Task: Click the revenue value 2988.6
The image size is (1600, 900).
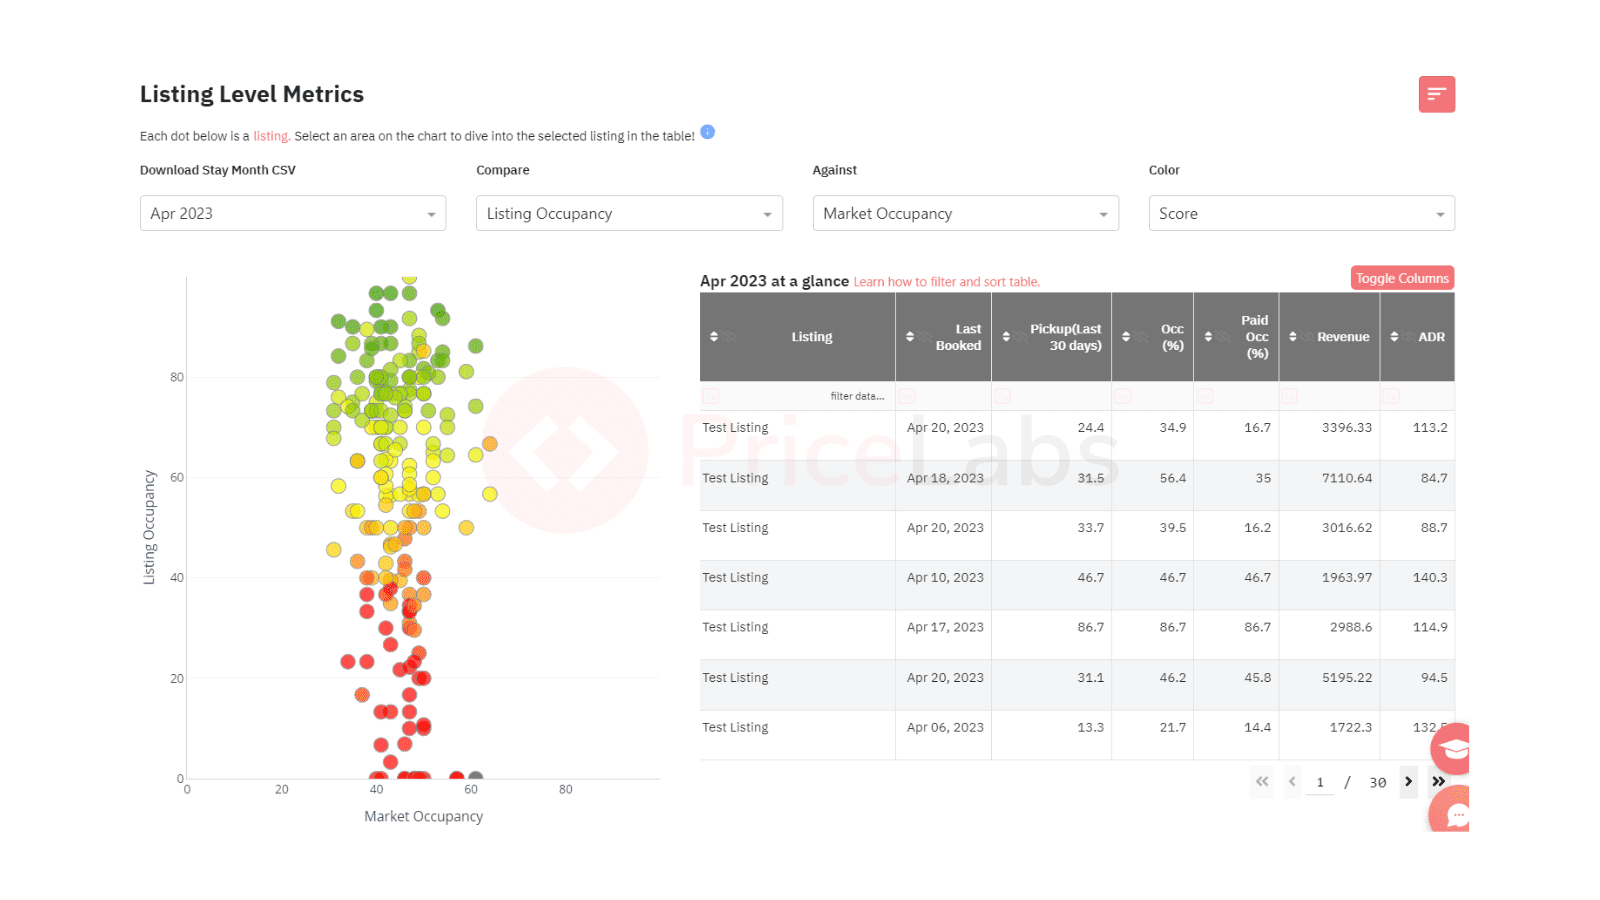Action: coord(1351,627)
